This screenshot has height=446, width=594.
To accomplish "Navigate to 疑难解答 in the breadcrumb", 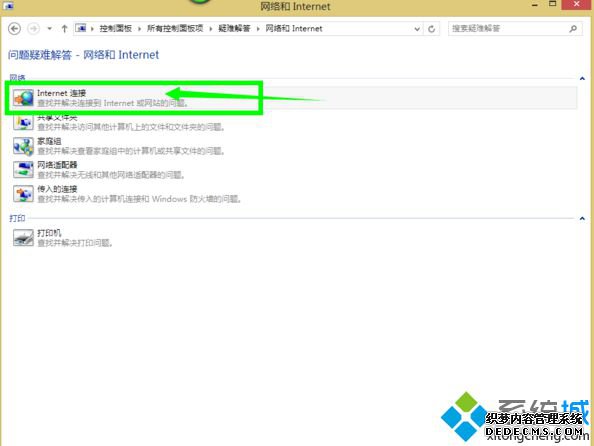I will click(234, 28).
